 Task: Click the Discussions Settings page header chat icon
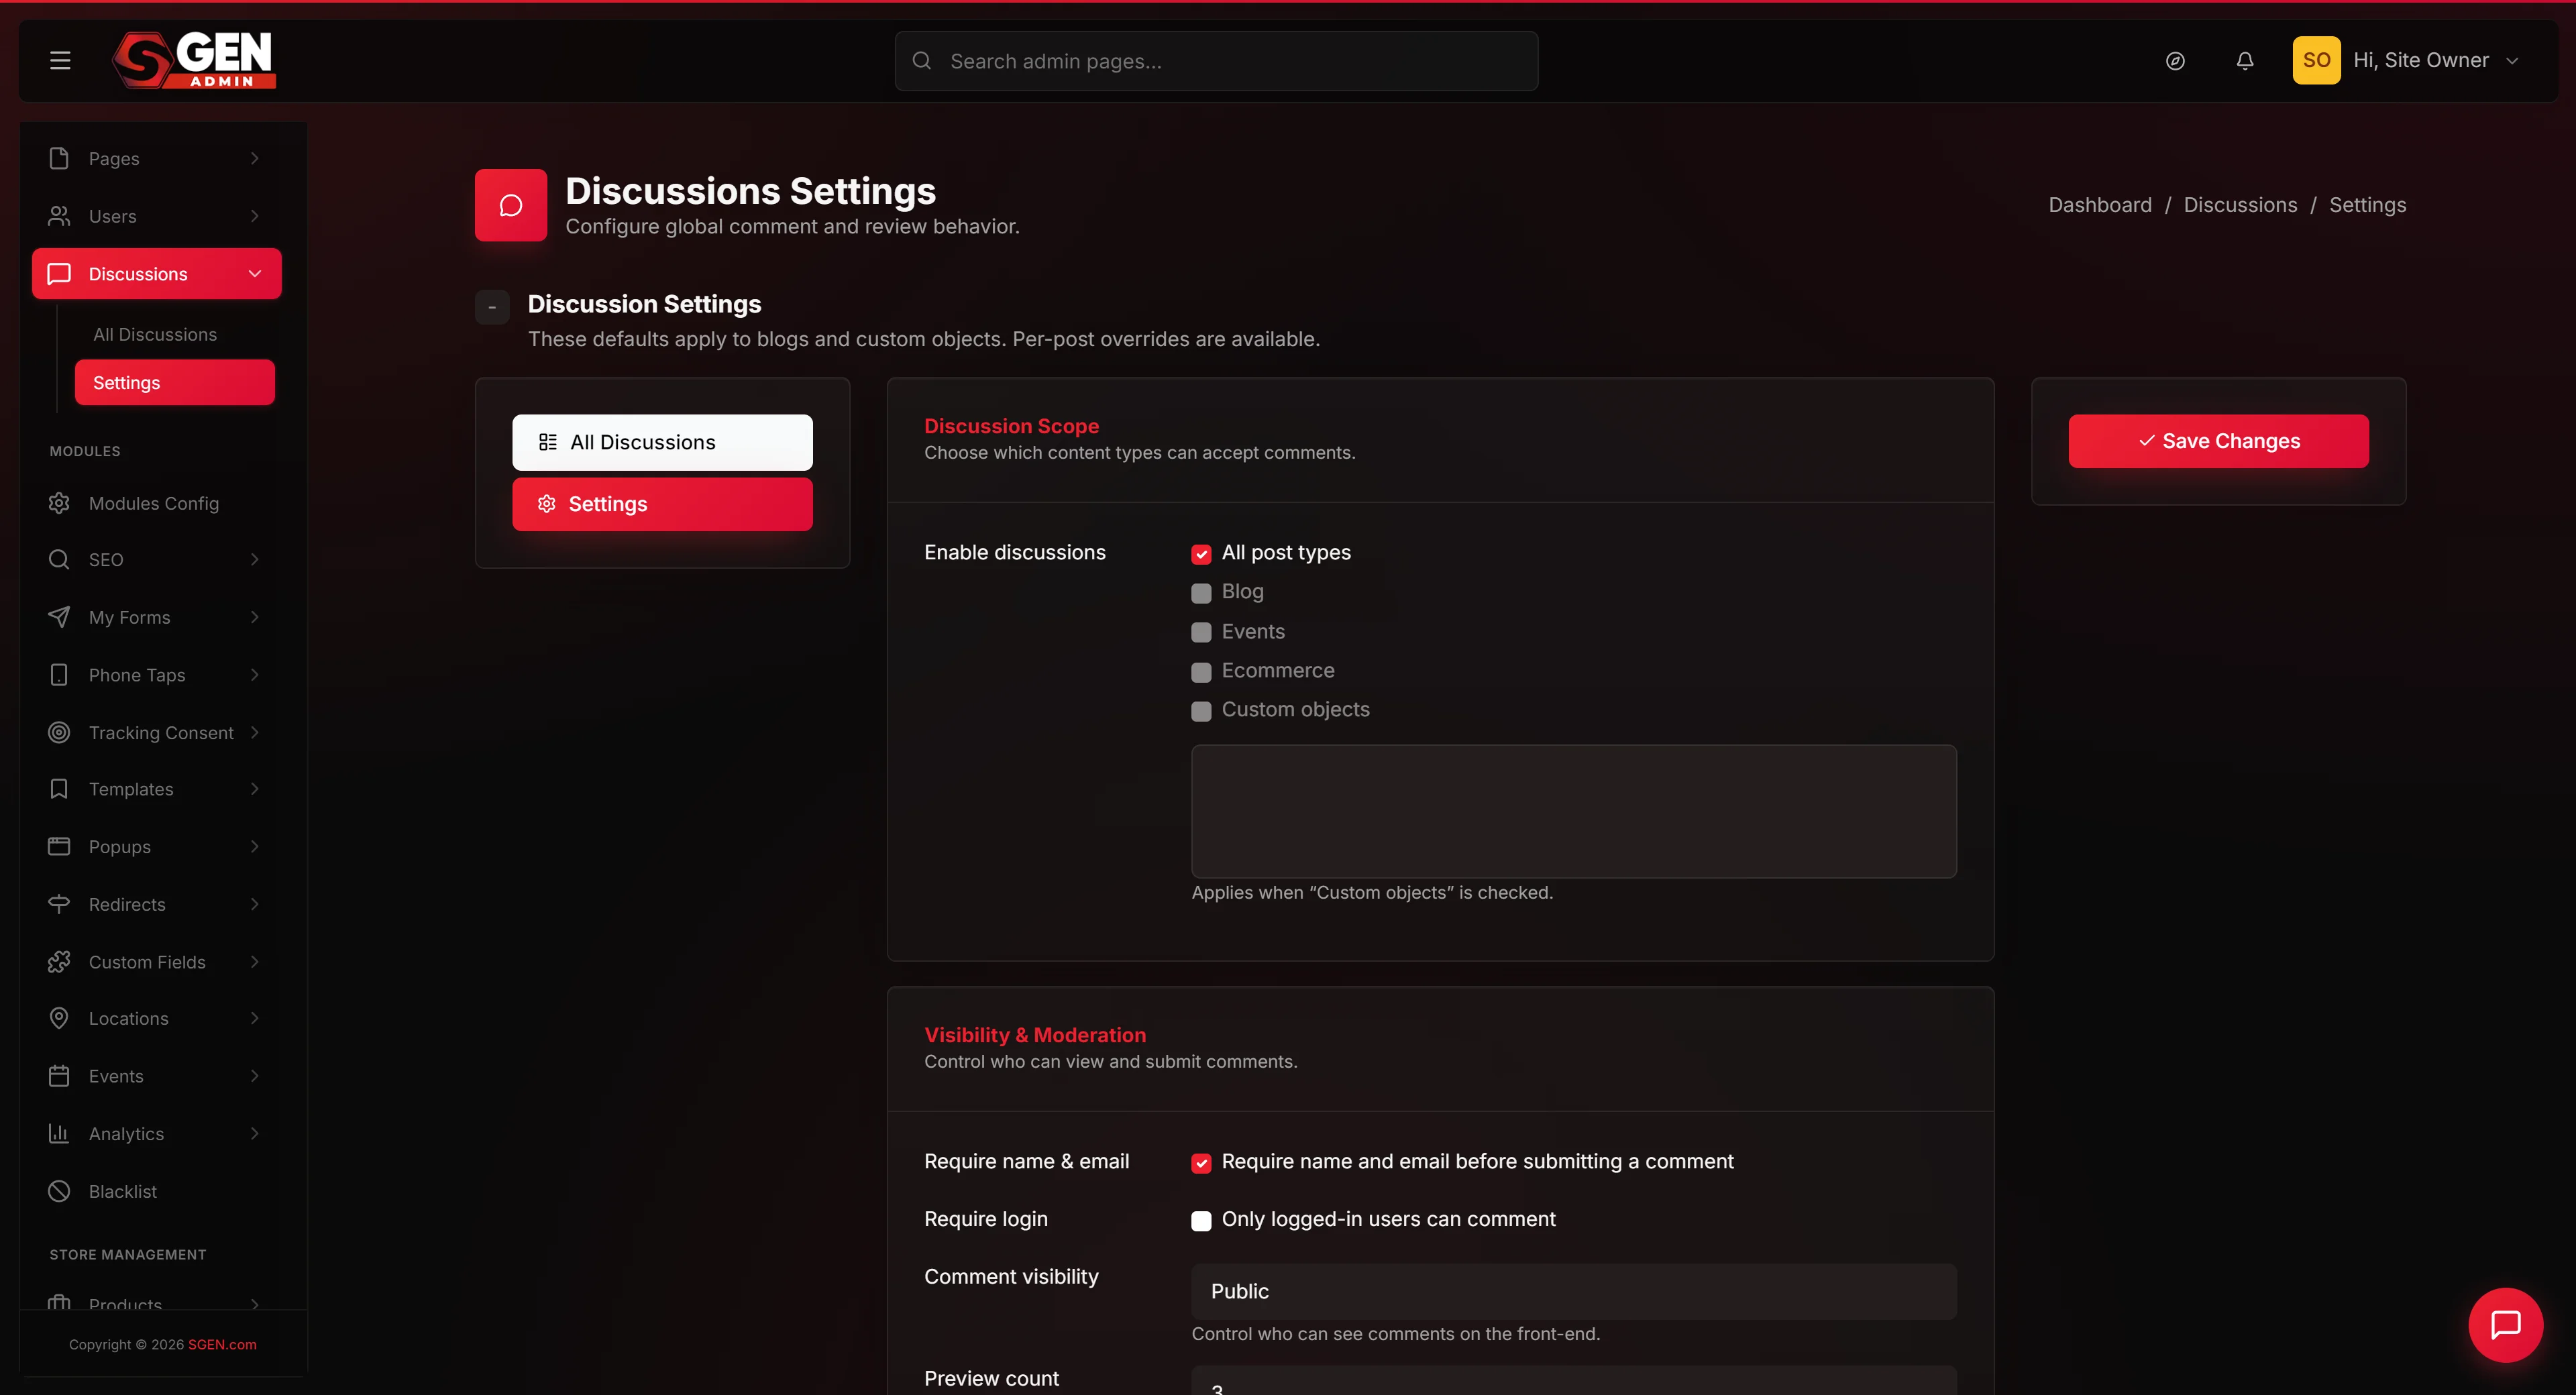[x=511, y=205]
